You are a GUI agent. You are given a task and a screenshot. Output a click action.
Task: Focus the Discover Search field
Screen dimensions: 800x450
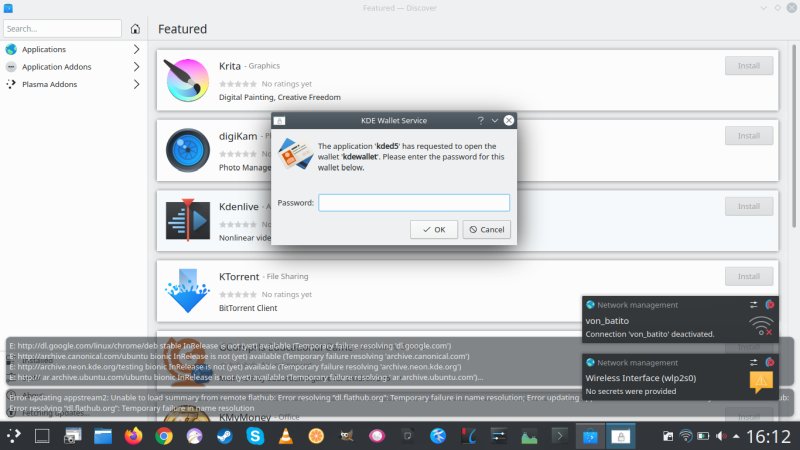62,29
